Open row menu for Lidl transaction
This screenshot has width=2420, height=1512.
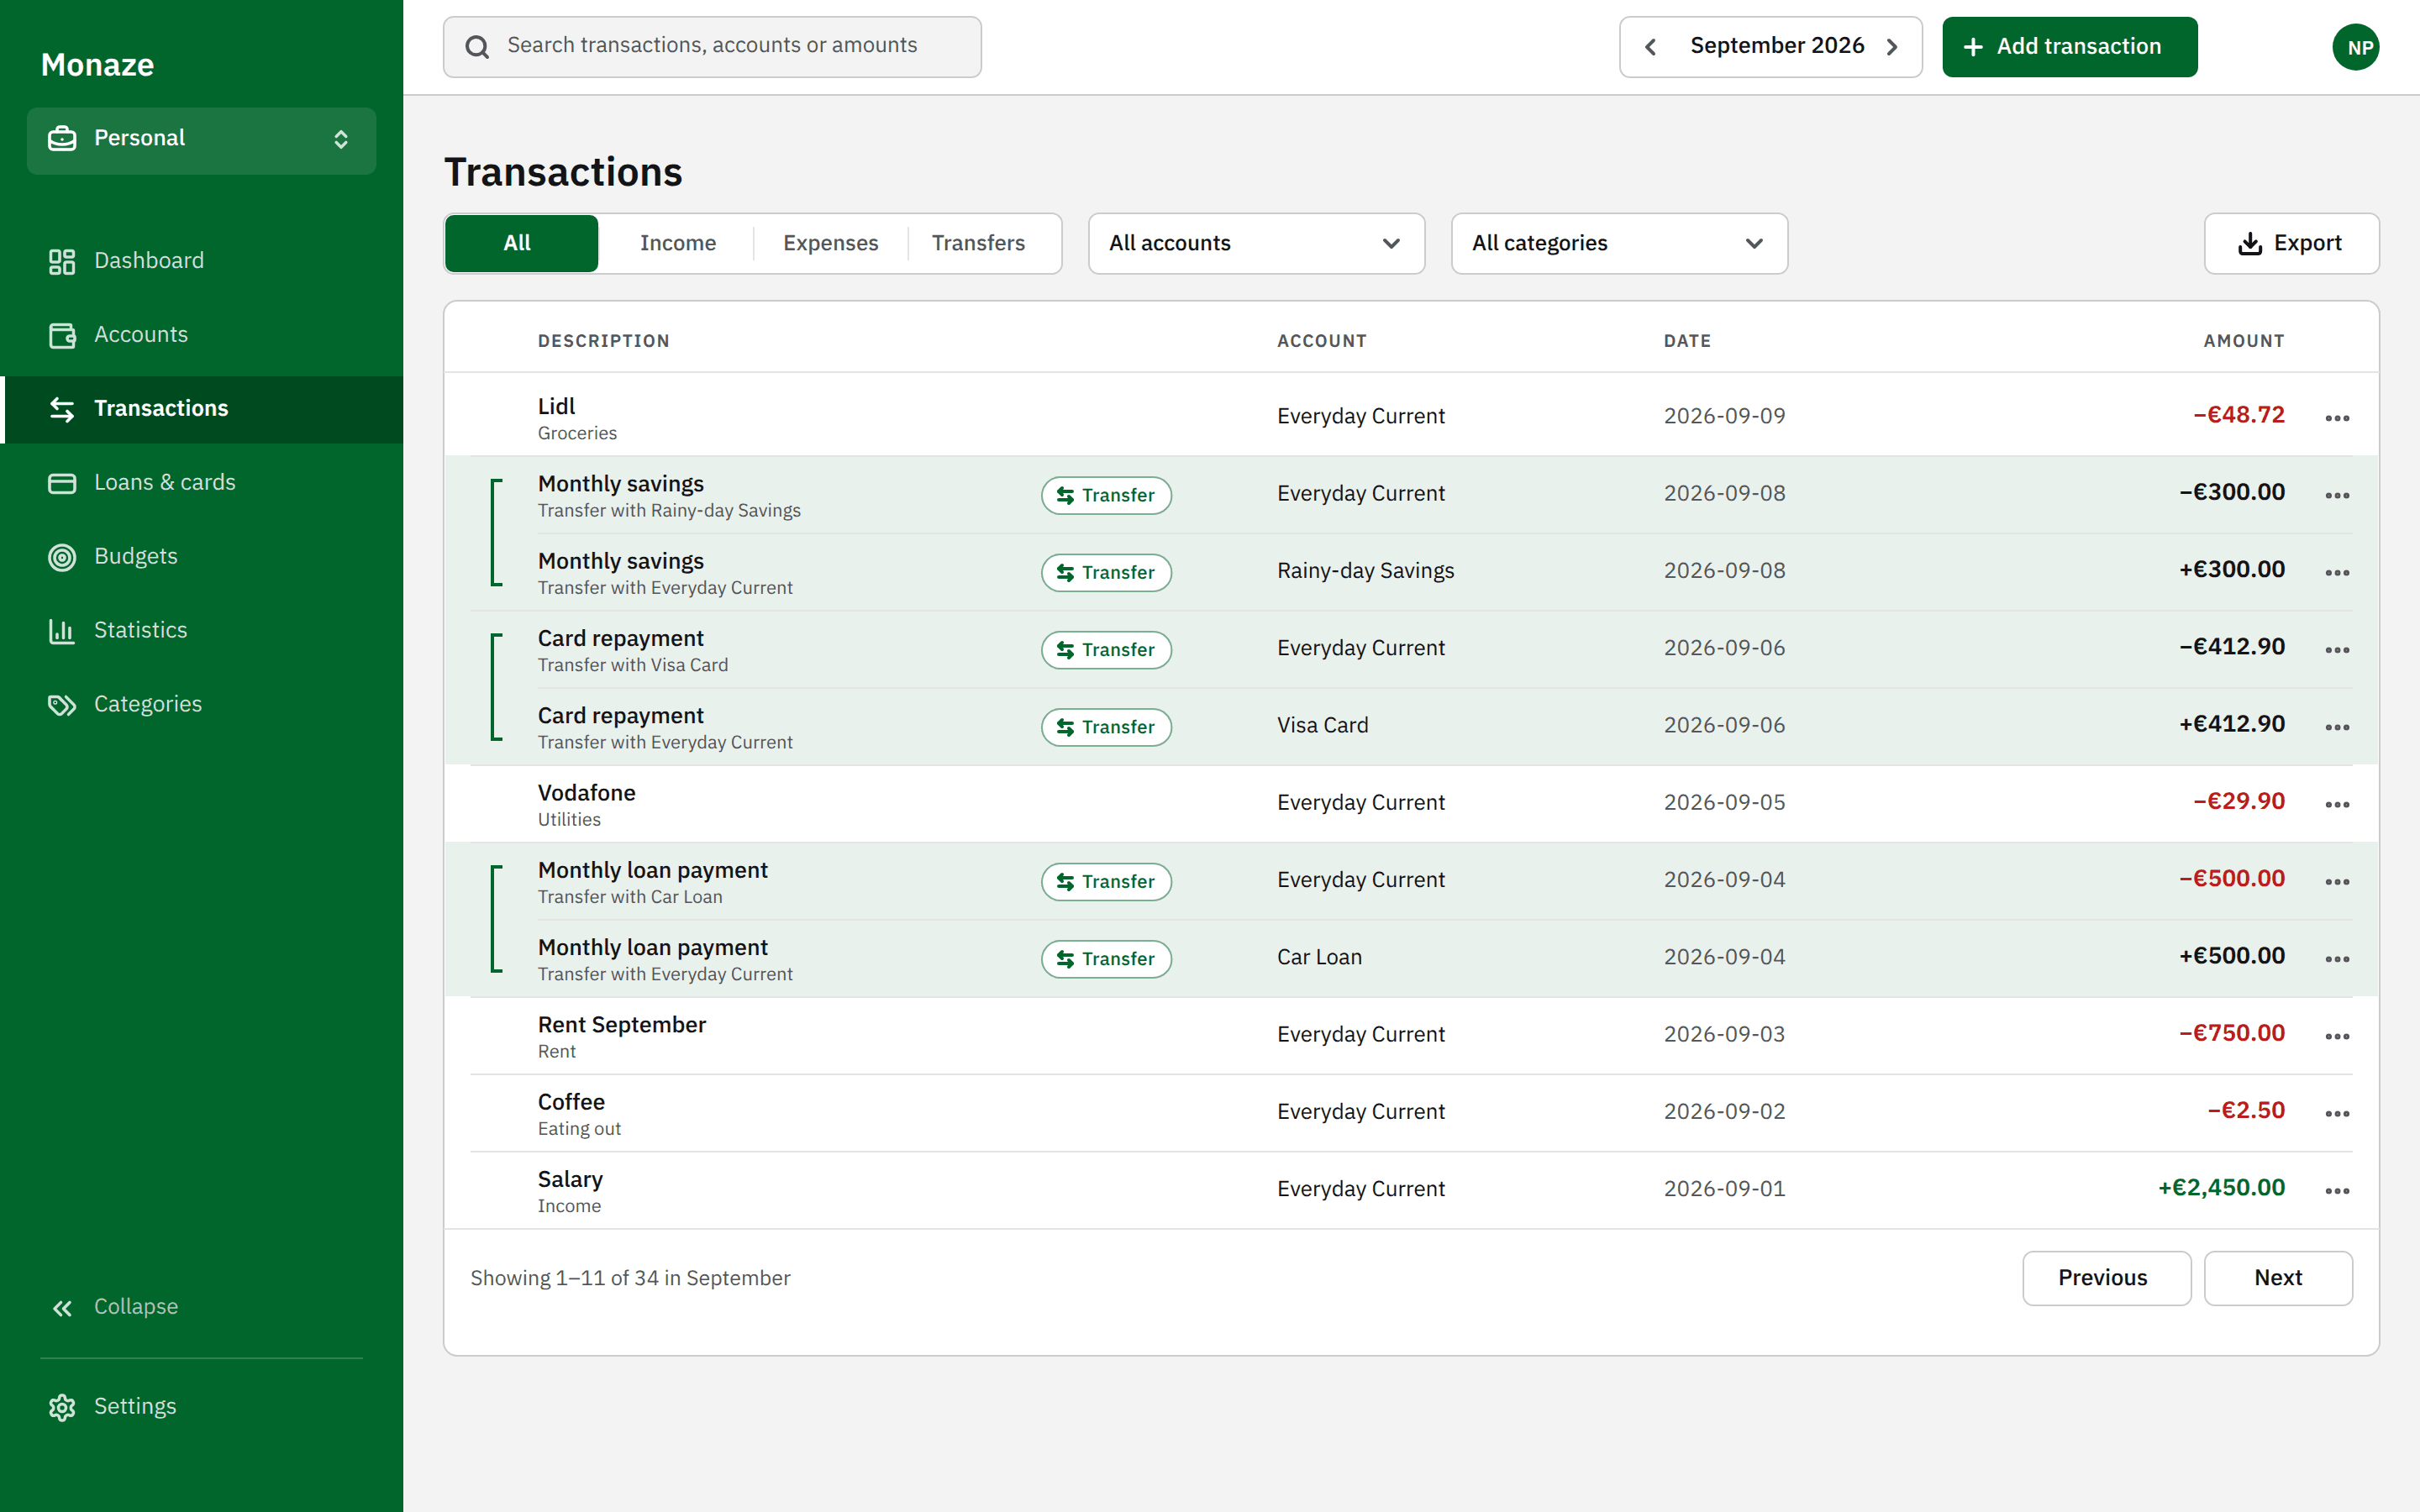[x=2337, y=418]
